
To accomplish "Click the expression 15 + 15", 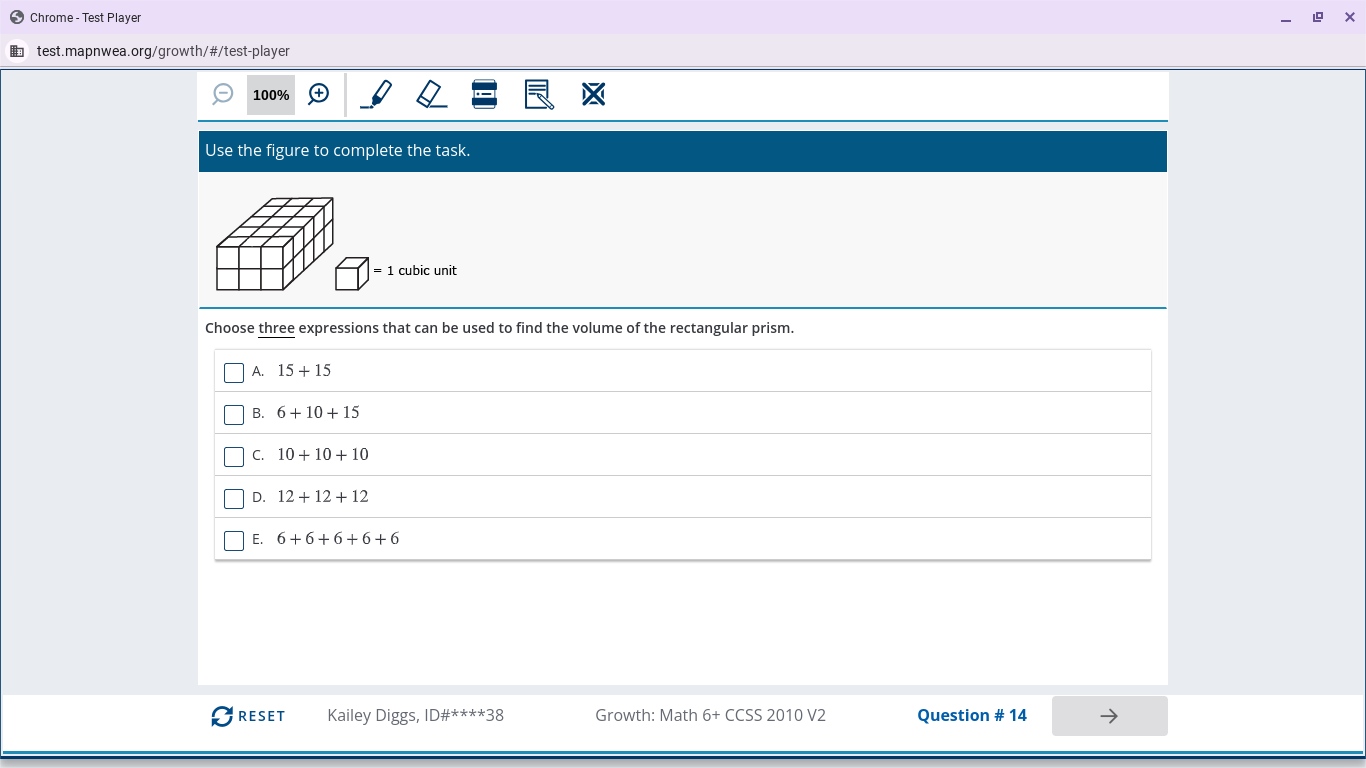I will [304, 371].
